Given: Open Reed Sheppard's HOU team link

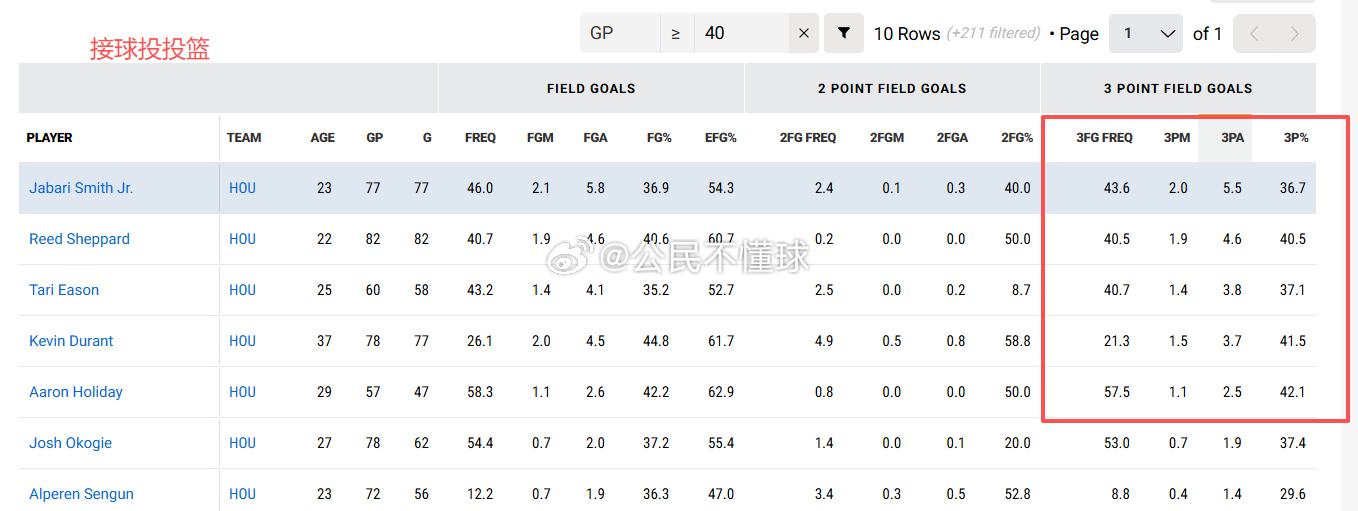Looking at the screenshot, I should [x=242, y=239].
